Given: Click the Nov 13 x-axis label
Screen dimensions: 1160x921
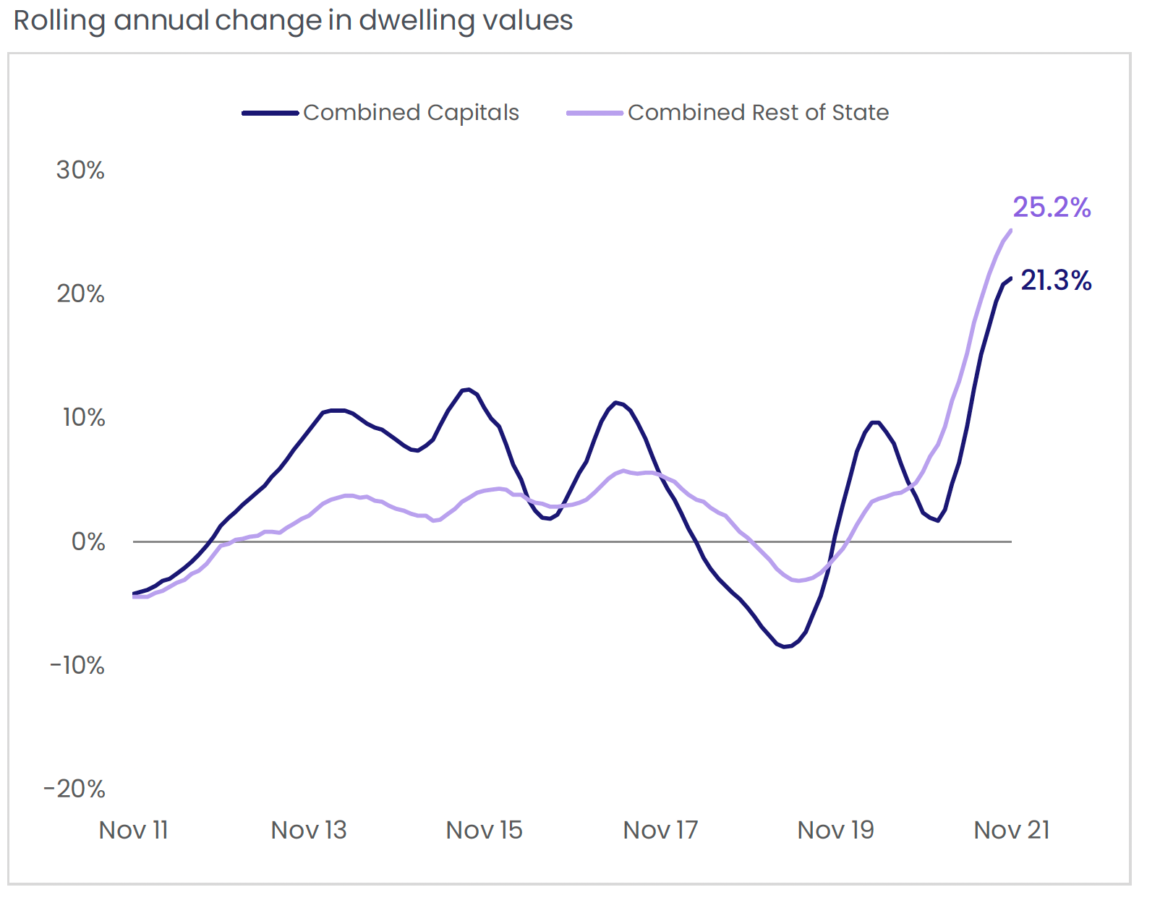Looking at the screenshot, I should (309, 830).
